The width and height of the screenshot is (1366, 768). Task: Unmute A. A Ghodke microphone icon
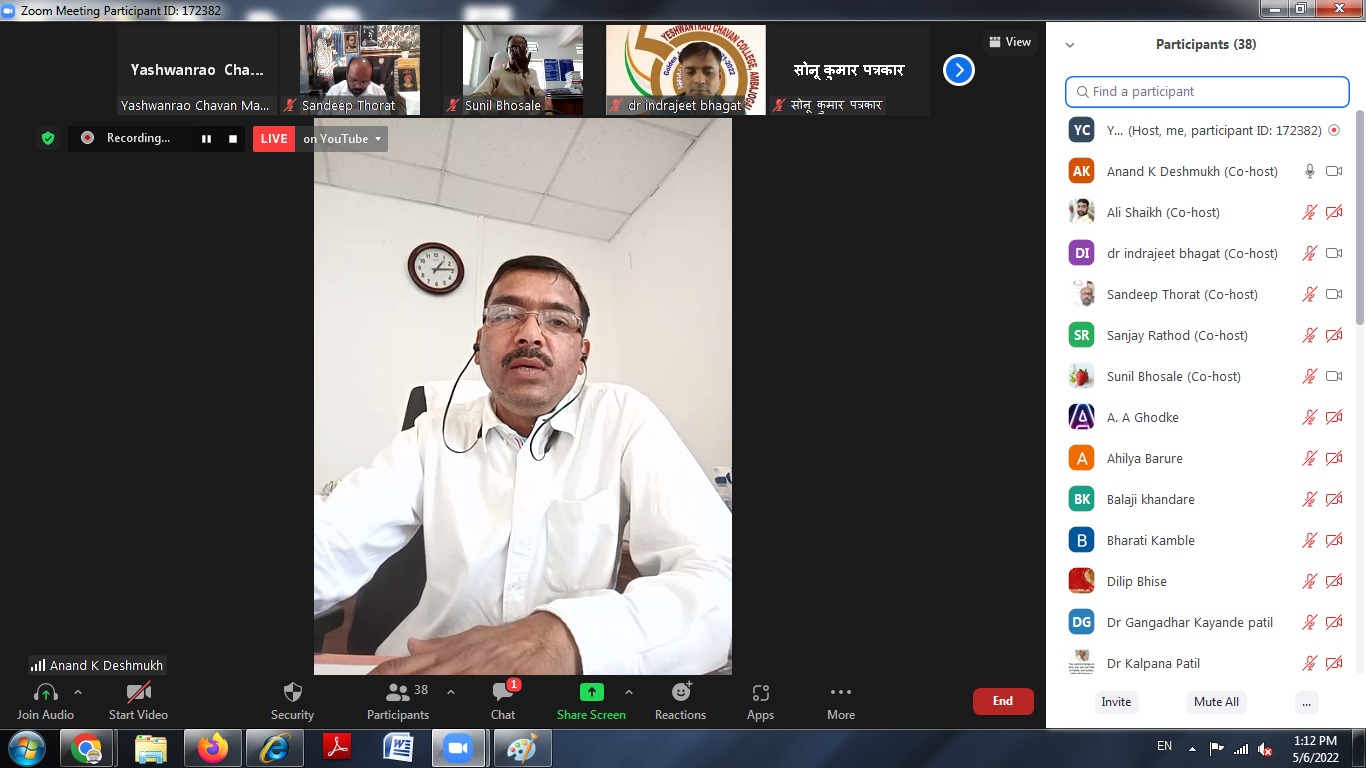(1310, 417)
